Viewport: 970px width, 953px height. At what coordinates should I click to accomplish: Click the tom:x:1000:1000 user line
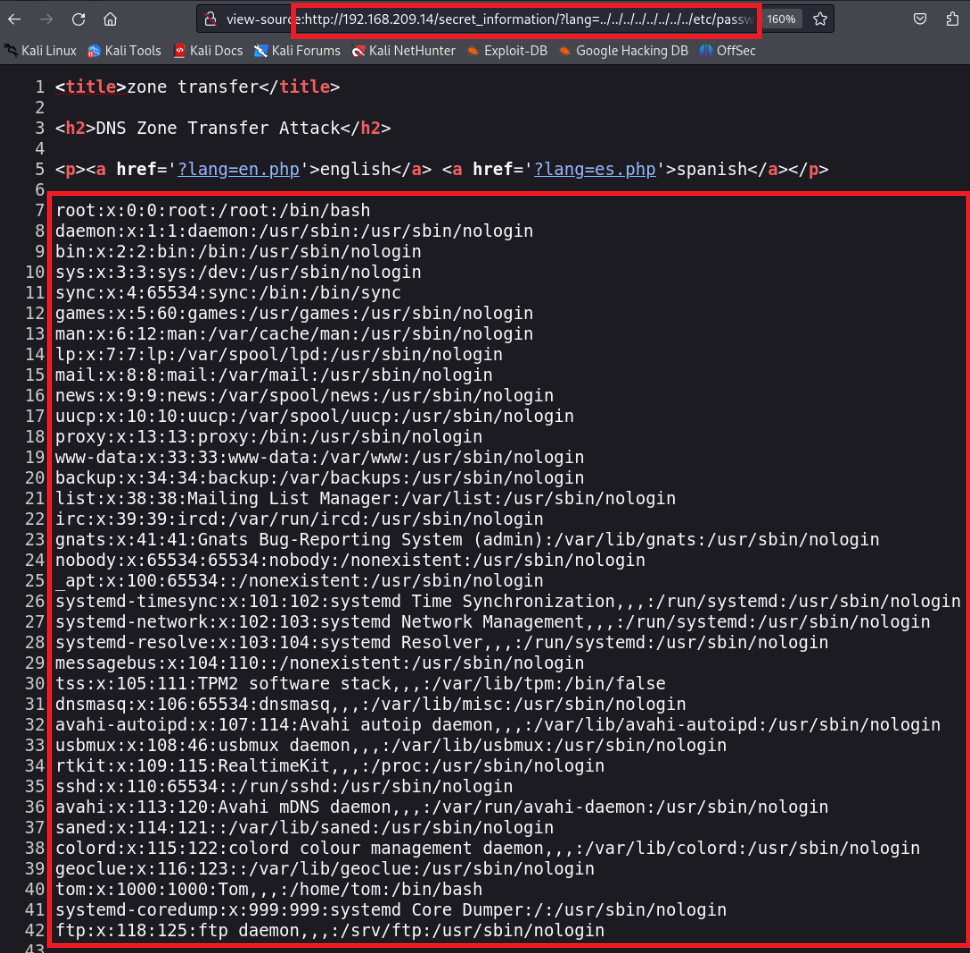click(268, 889)
